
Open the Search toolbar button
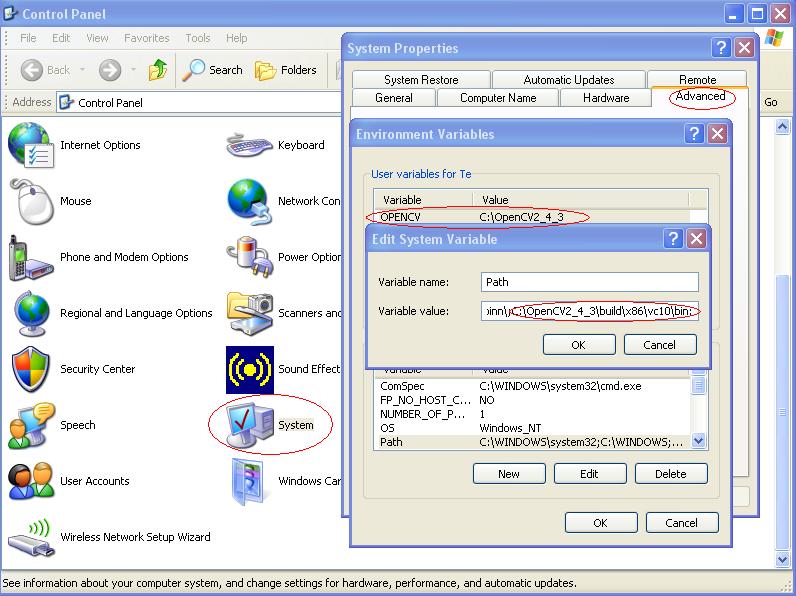tap(212, 70)
